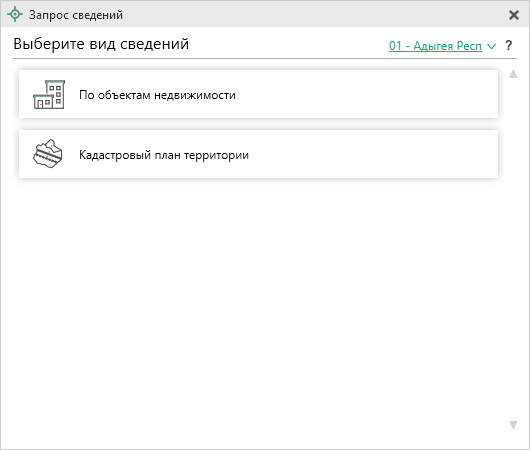Close the Запрос сведений dialog
The image size is (530, 450).
point(514,15)
